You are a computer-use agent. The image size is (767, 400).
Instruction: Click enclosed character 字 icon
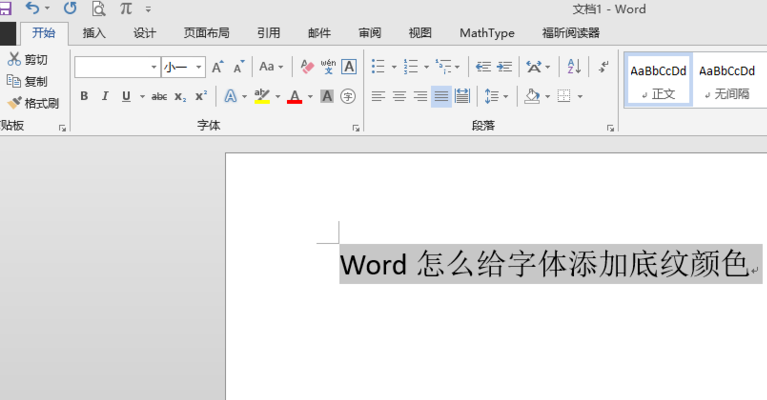click(x=348, y=96)
